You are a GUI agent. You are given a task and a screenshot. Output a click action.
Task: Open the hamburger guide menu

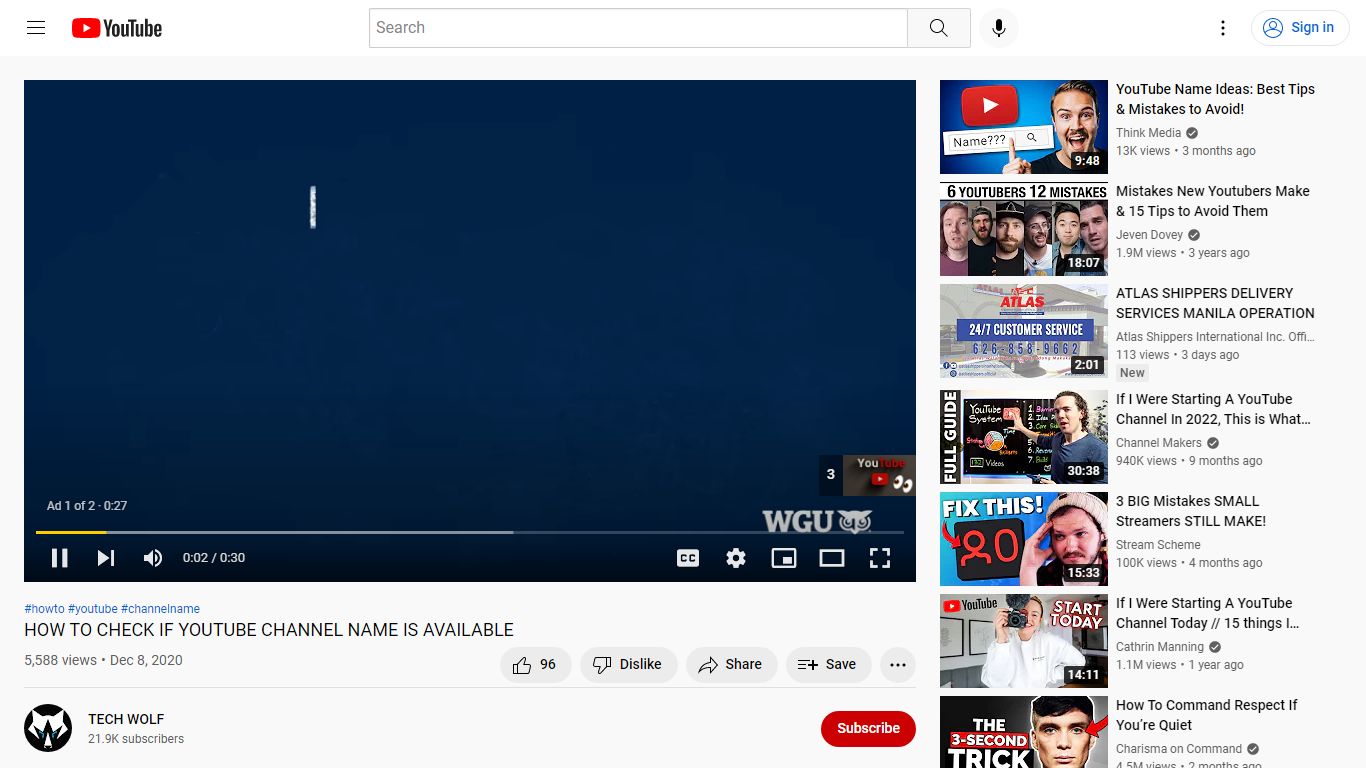[x=36, y=28]
